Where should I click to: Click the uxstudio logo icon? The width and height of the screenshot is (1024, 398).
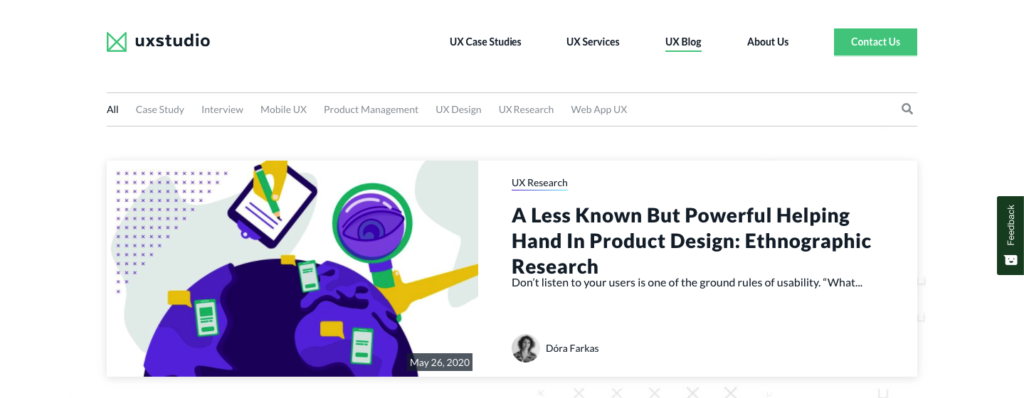[116, 42]
